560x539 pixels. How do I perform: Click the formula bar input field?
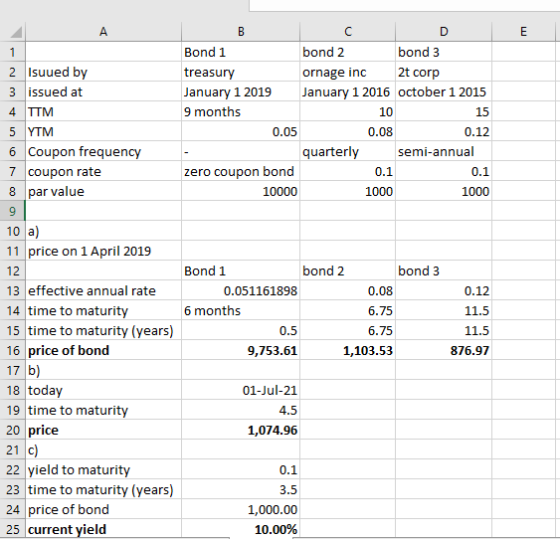point(404,5)
